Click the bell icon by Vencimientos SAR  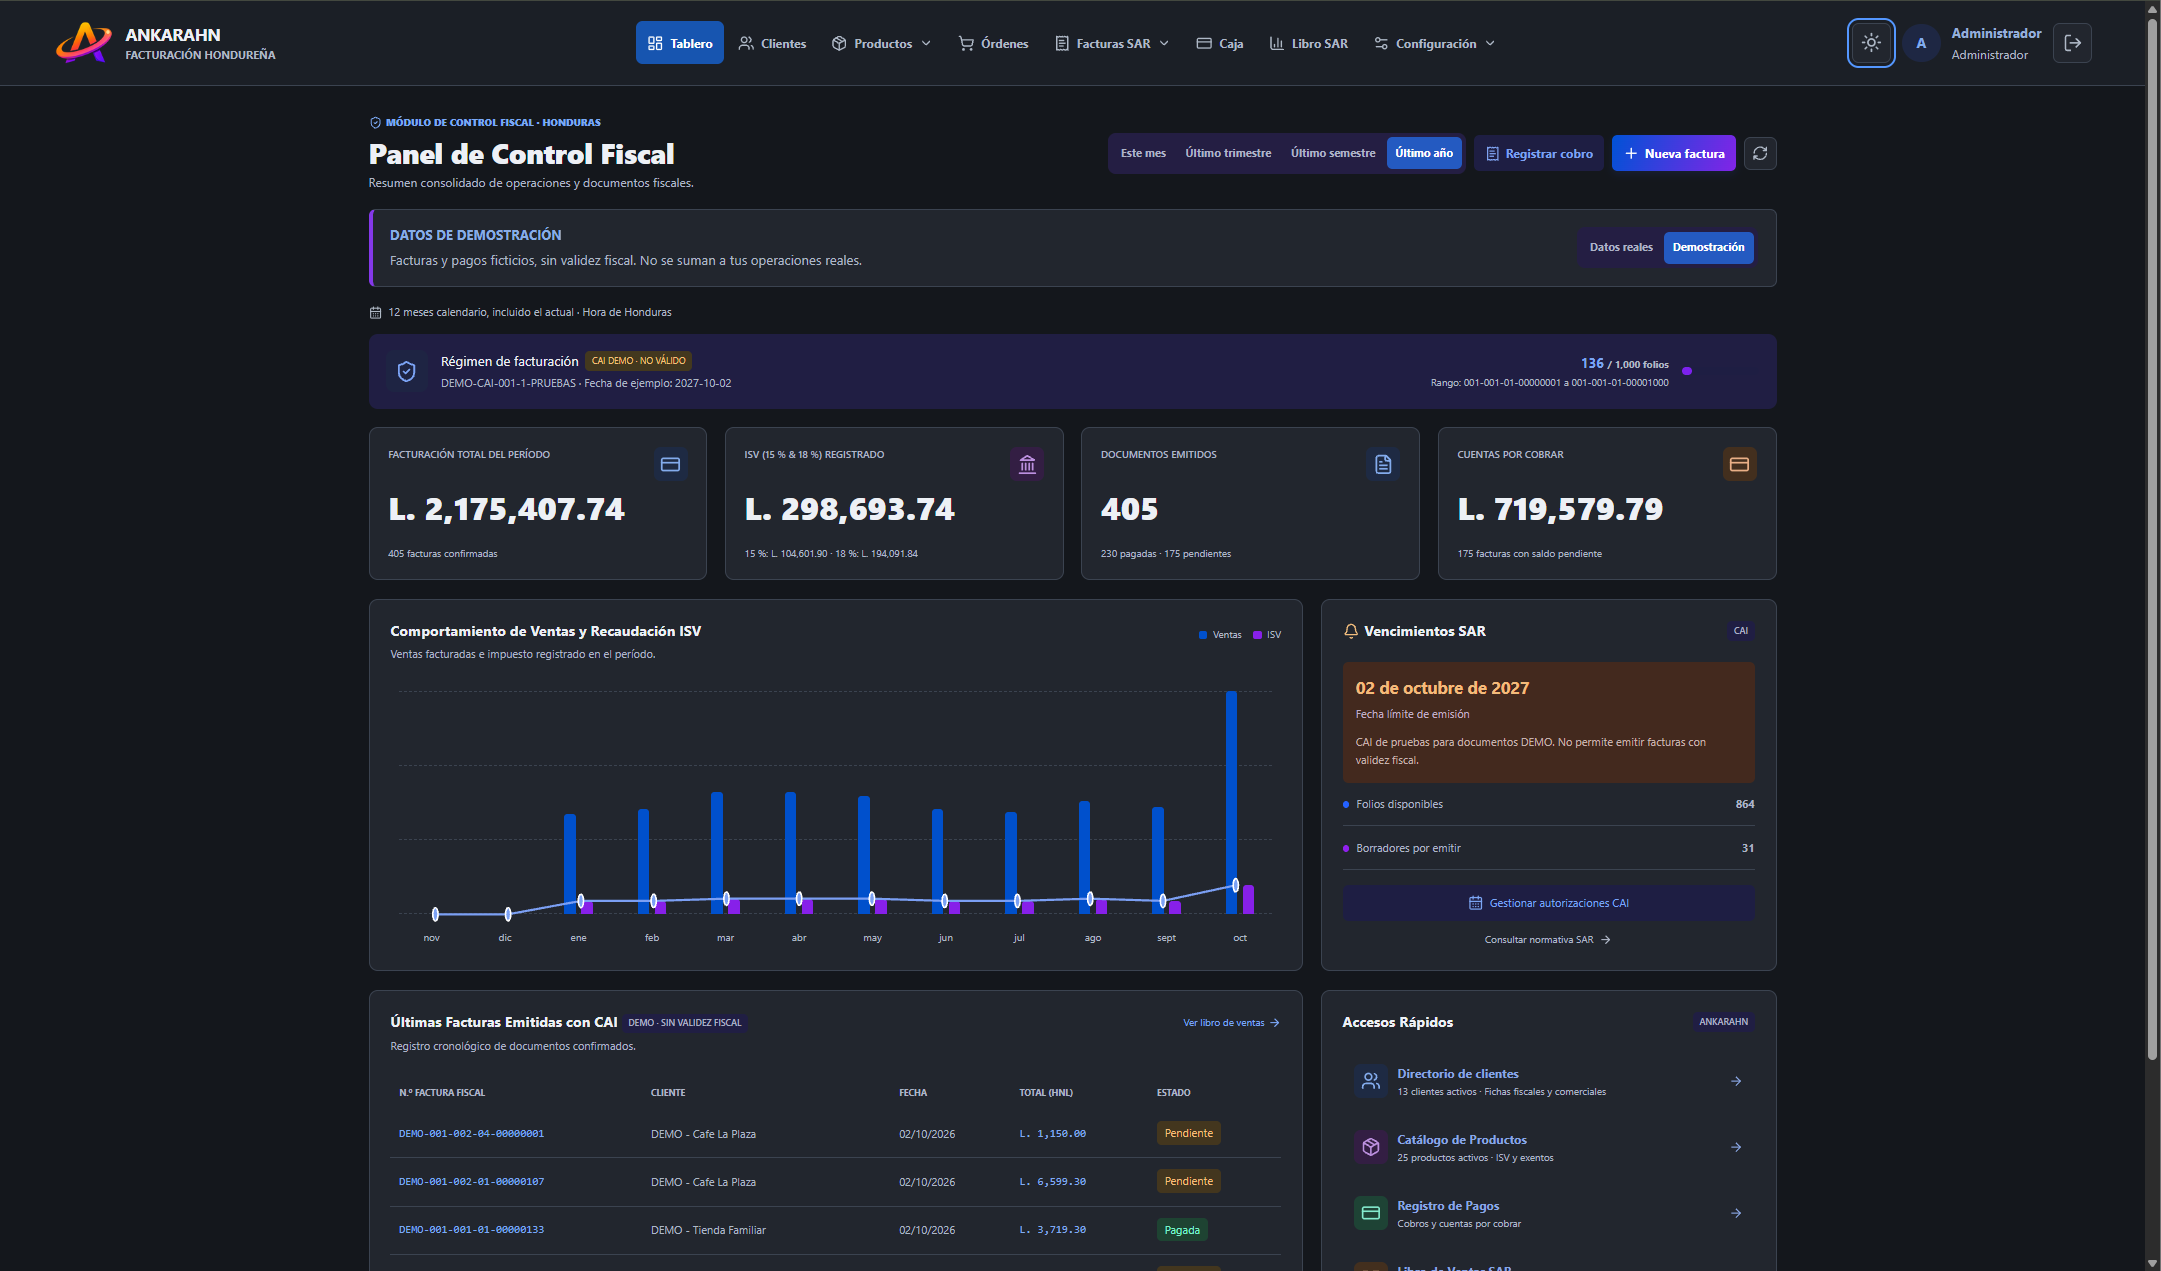[1351, 631]
